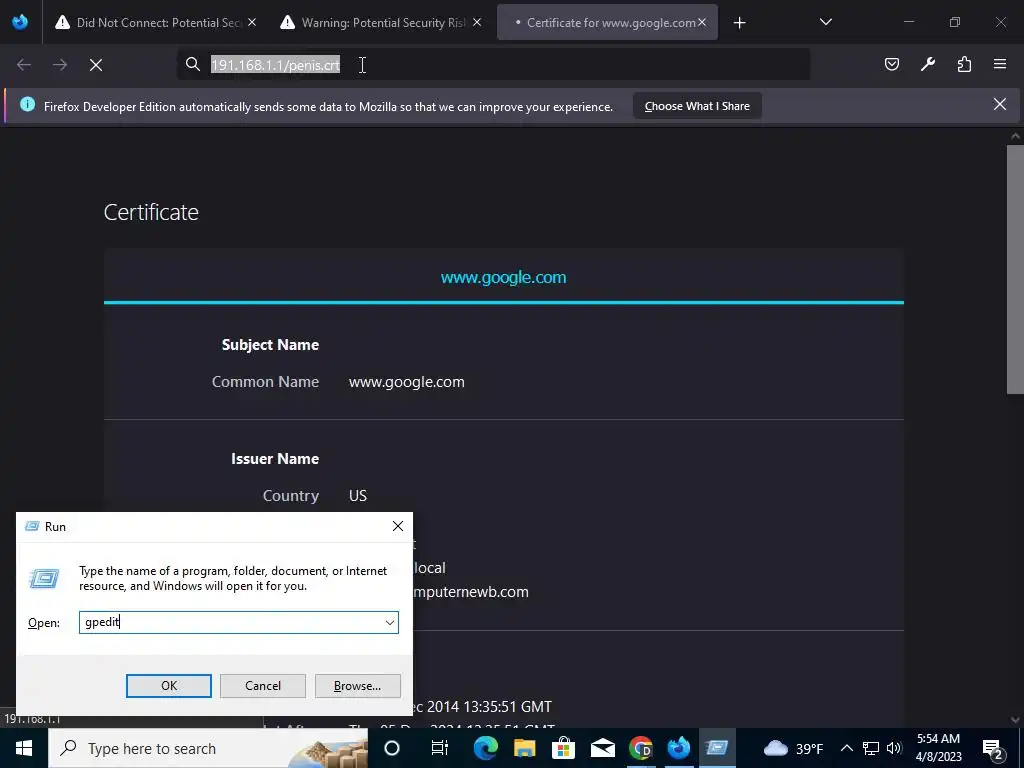1024x768 pixels.
Task: Open the List all tabs dropdown arrow
Action: [825, 22]
